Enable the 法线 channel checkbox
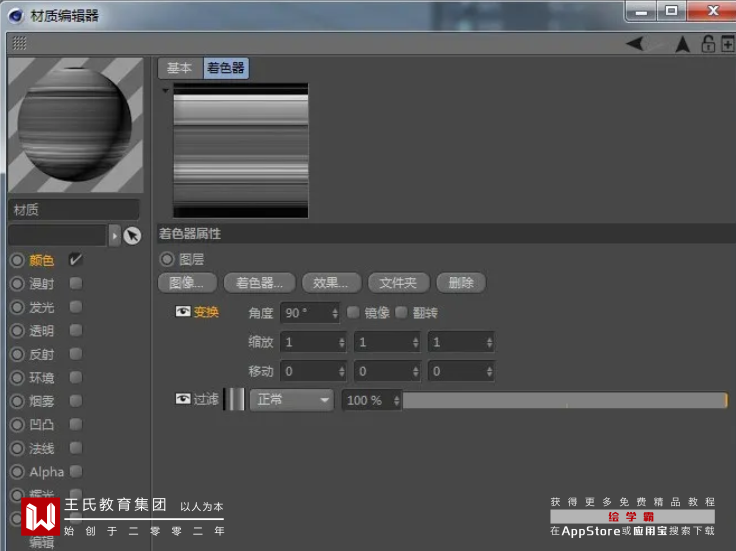The width and height of the screenshot is (736, 551). pos(76,447)
